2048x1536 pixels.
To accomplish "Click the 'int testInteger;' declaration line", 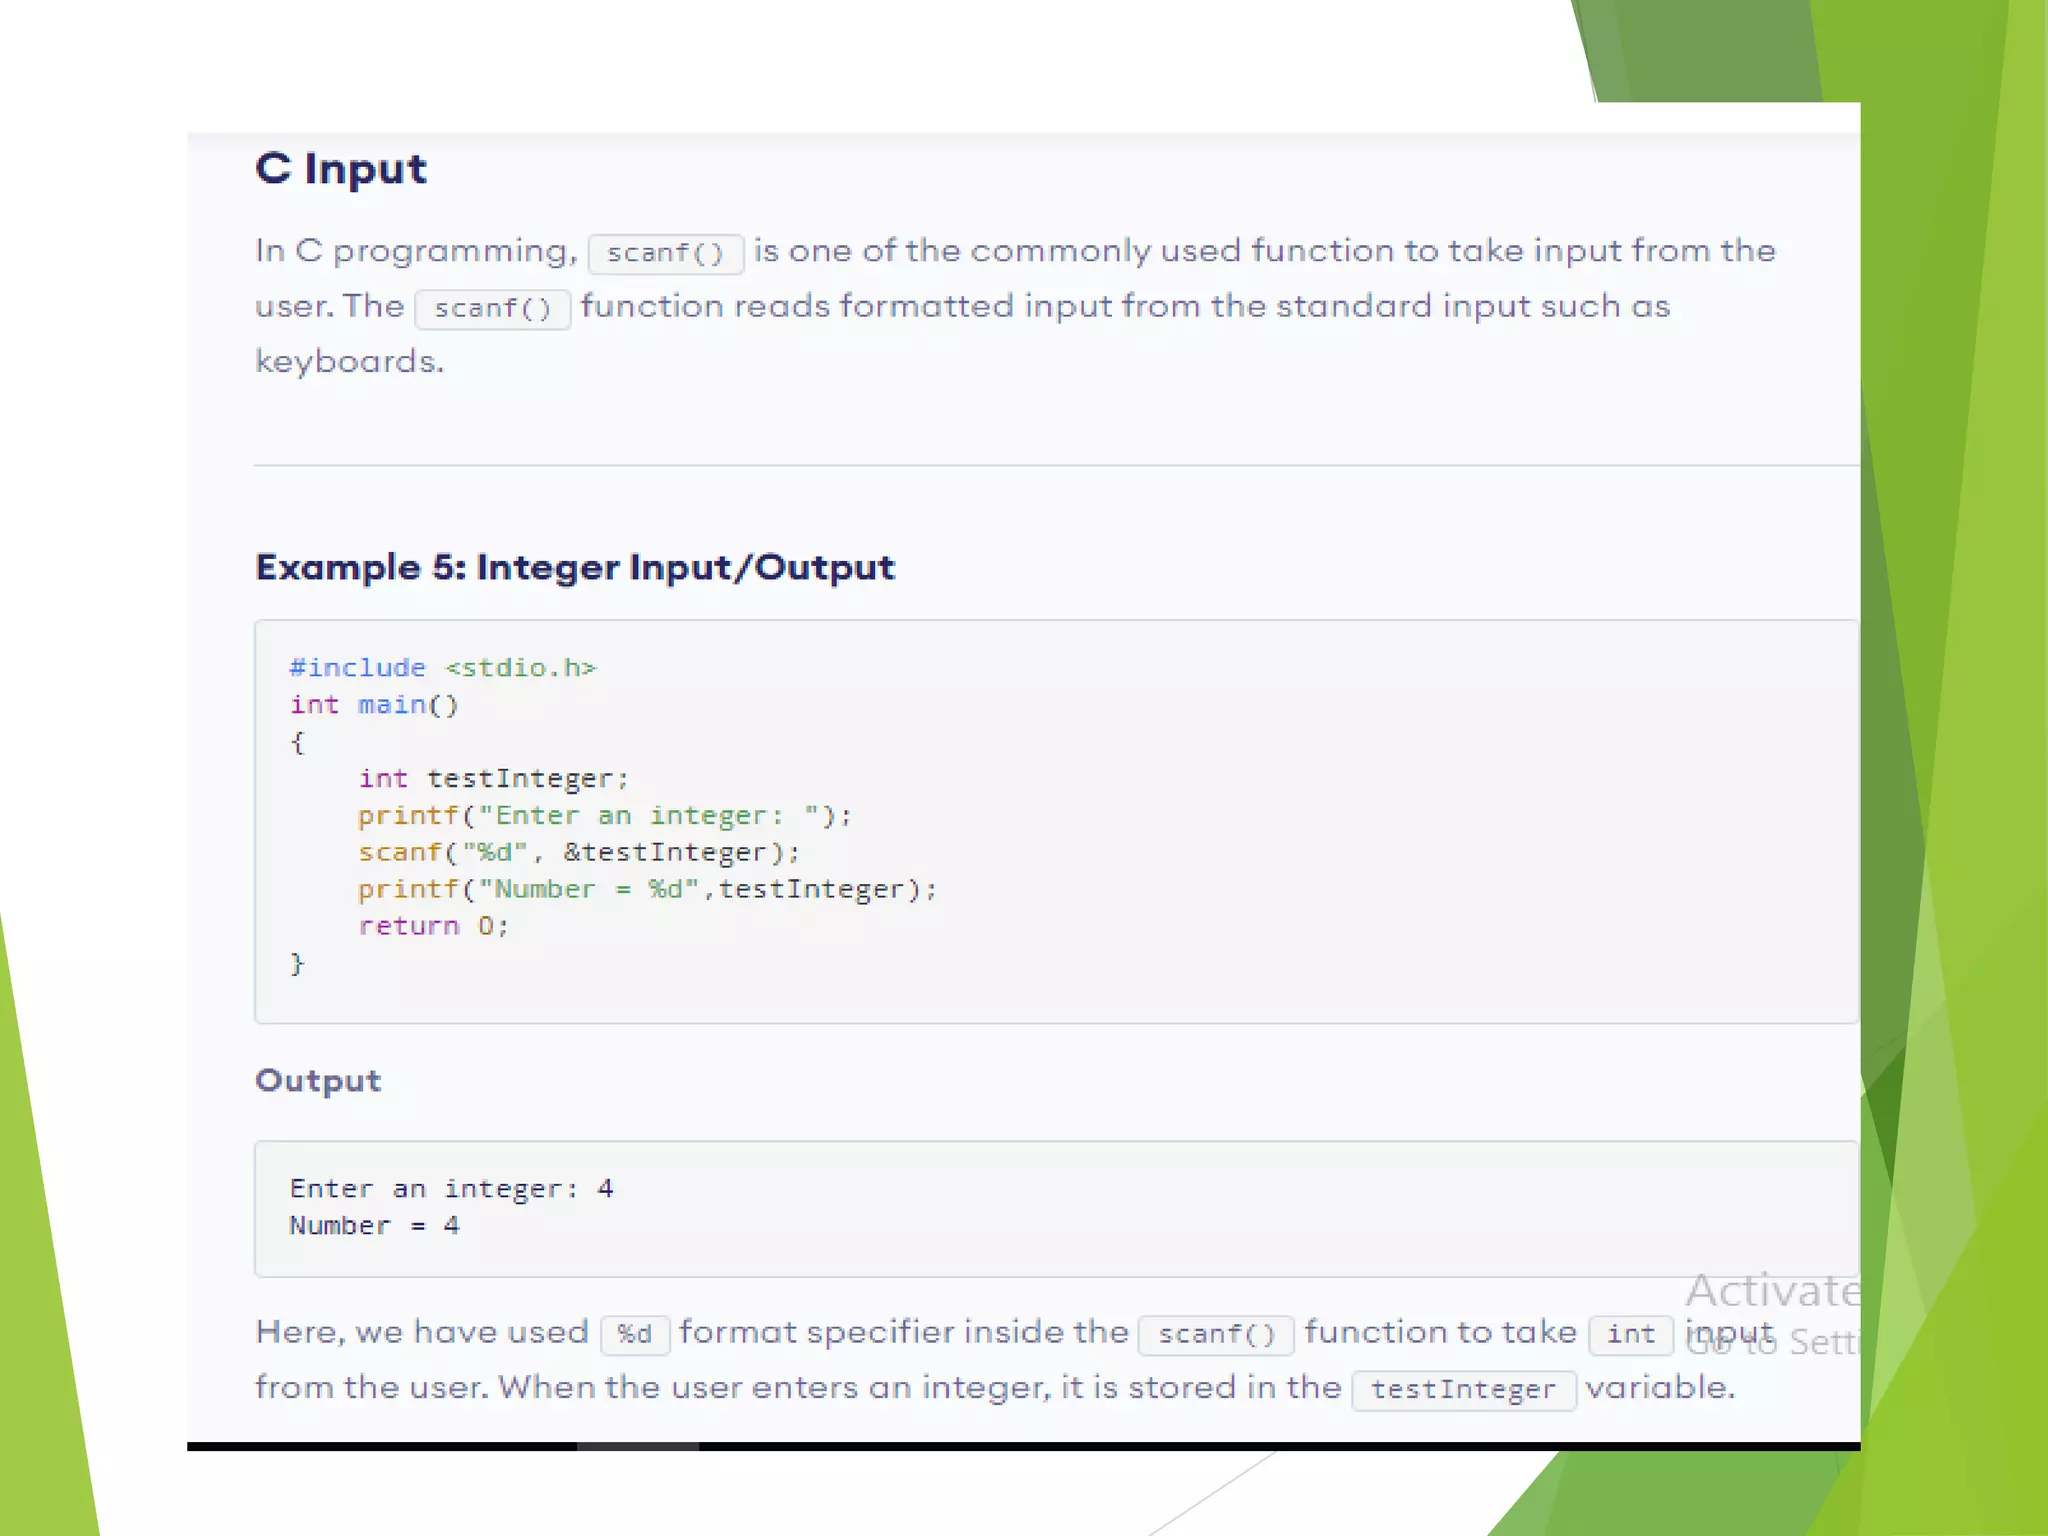I will [494, 778].
